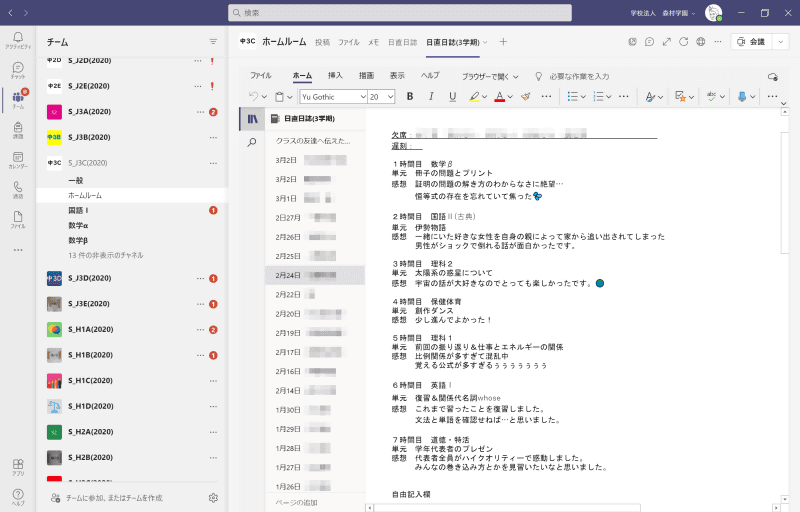This screenshot has height=512, width=800.
Task: Open the Help icon at bottom left
Action: point(18,497)
